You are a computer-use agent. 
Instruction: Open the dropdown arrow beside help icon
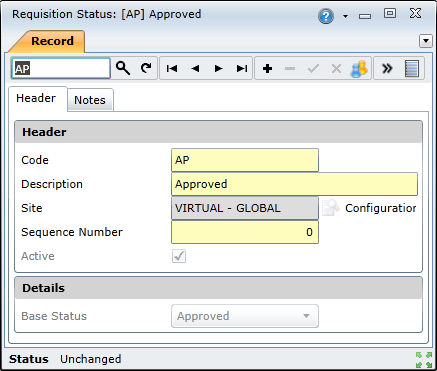pos(345,16)
